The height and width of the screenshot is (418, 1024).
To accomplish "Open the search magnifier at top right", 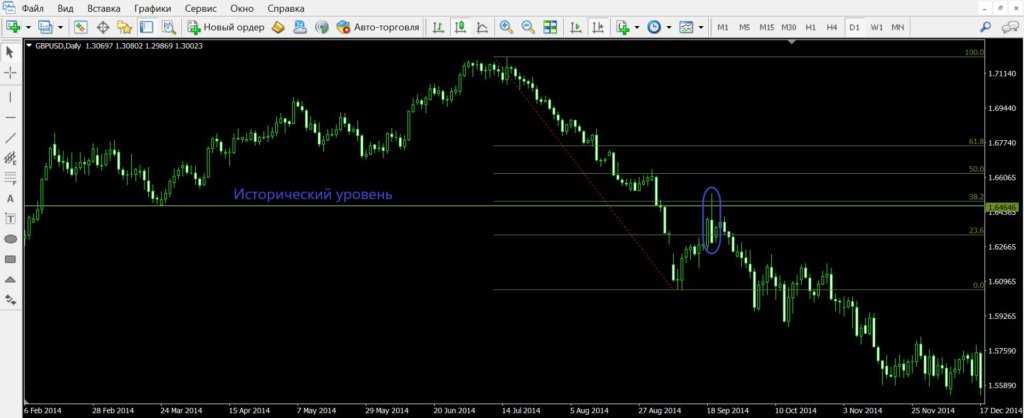I will 986,27.
